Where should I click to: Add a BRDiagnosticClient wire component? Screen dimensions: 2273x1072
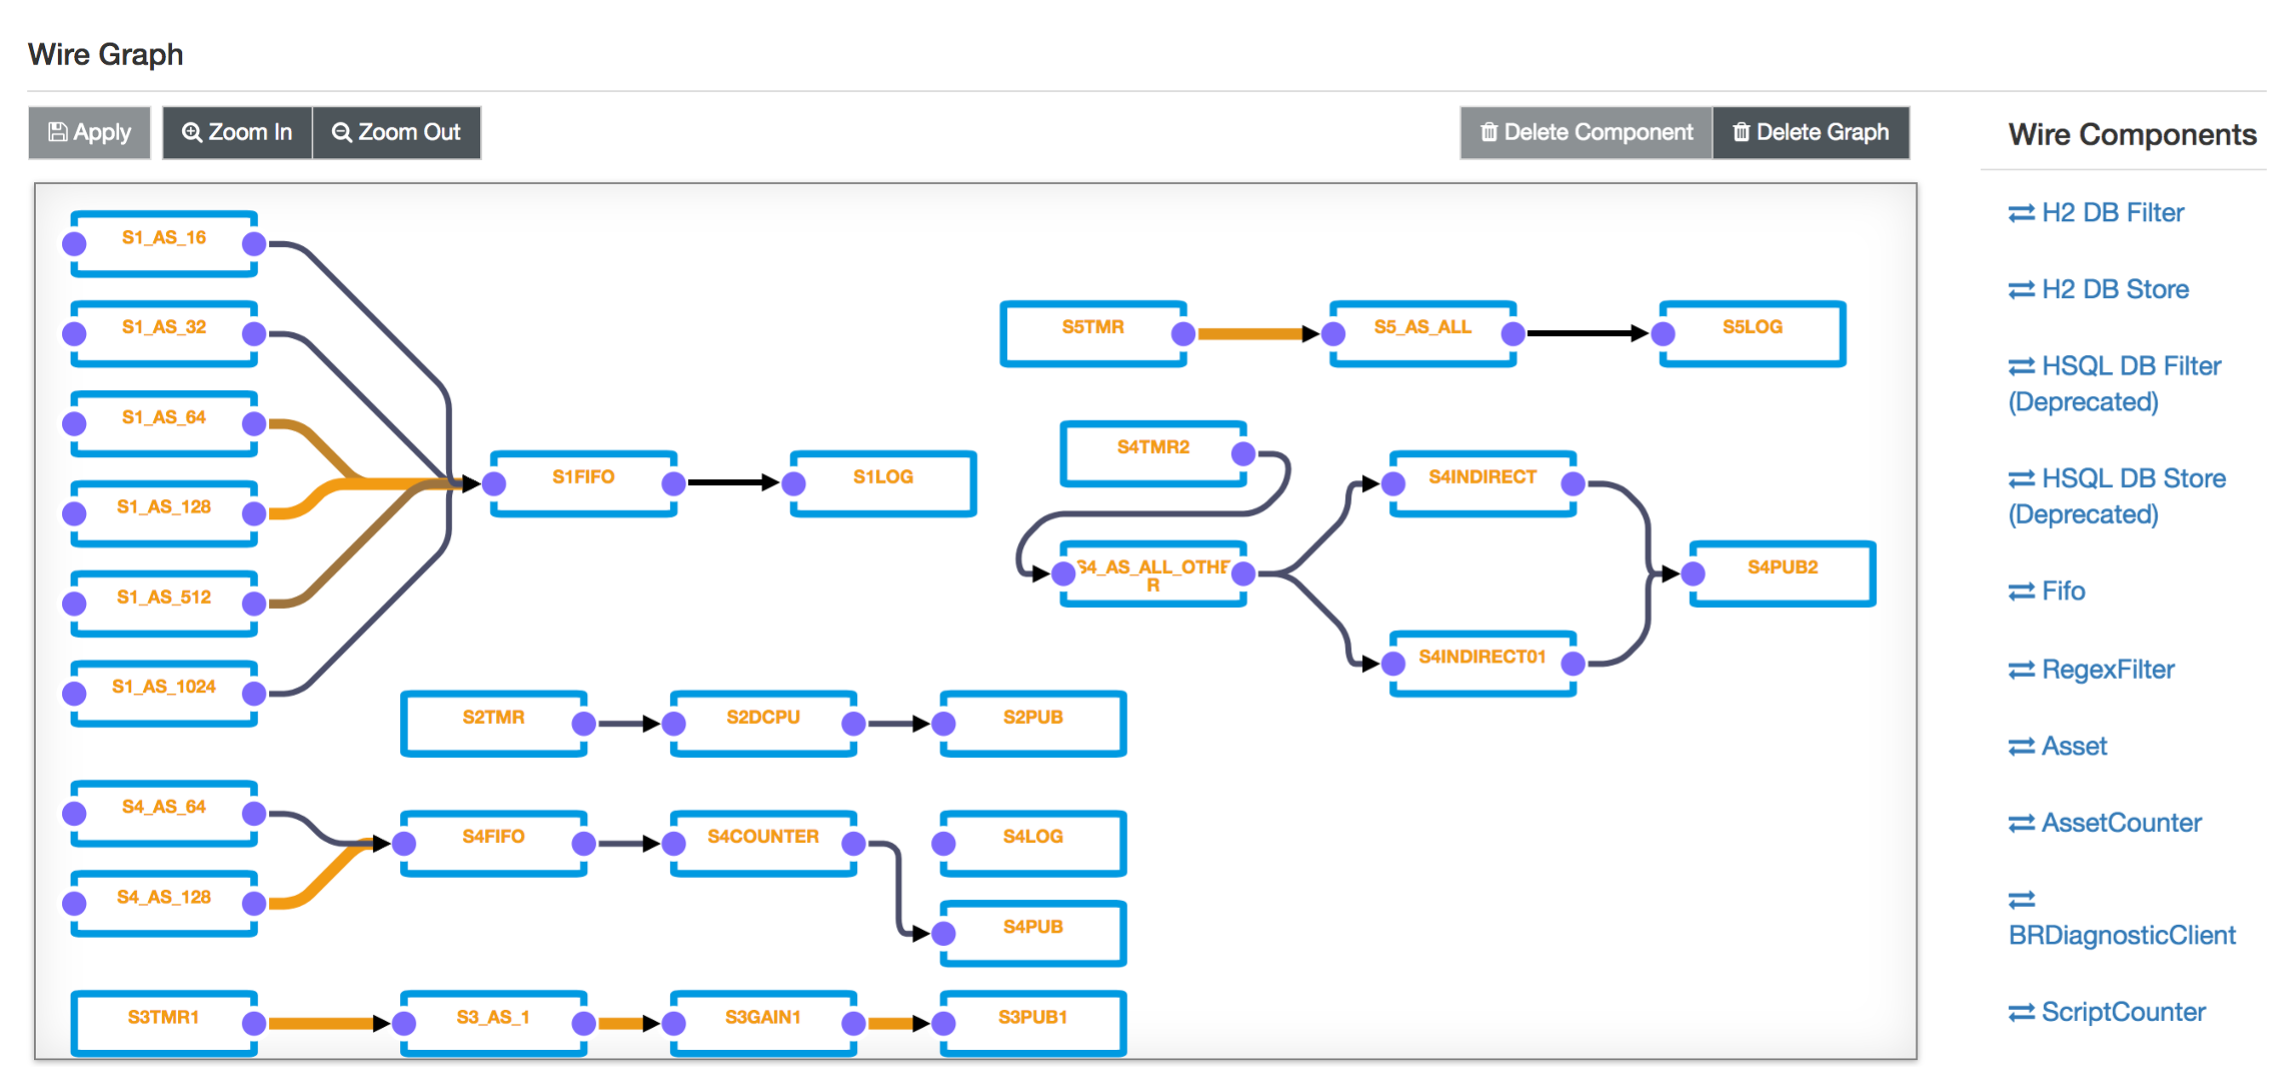(2121, 918)
